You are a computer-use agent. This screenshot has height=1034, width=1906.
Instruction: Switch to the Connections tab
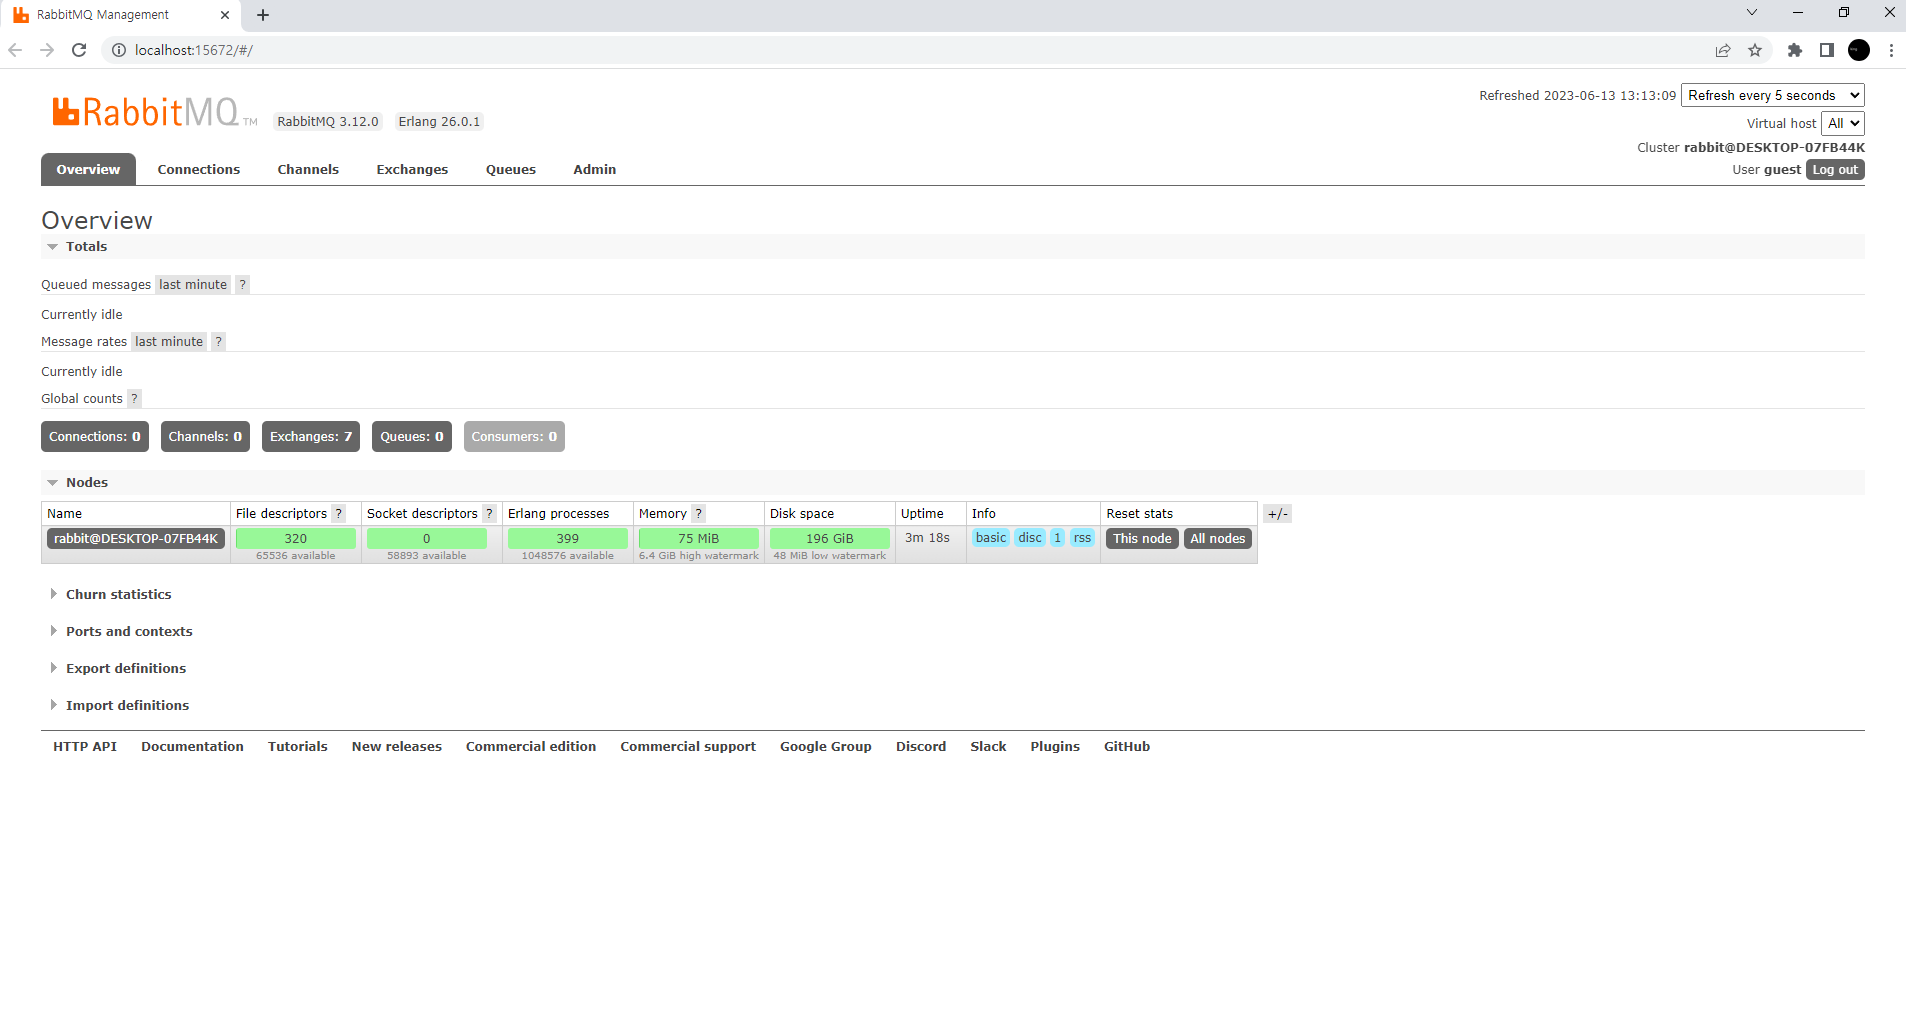click(x=199, y=170)
